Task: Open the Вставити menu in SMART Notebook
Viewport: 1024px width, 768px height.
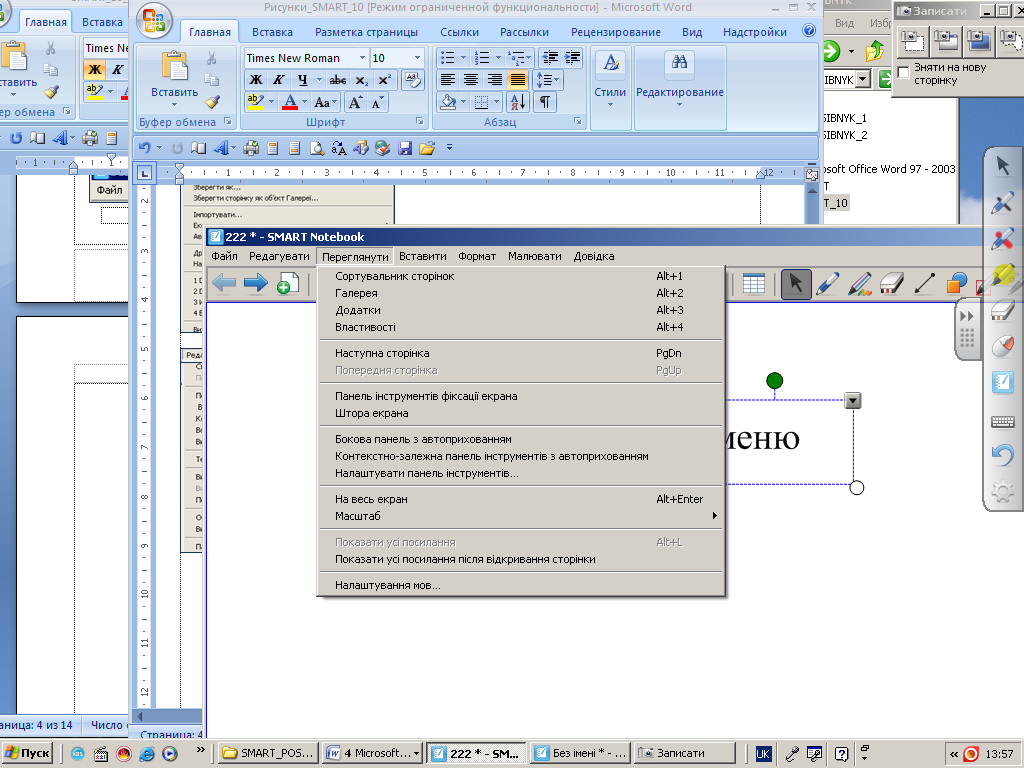Action: tap(423, 256)
